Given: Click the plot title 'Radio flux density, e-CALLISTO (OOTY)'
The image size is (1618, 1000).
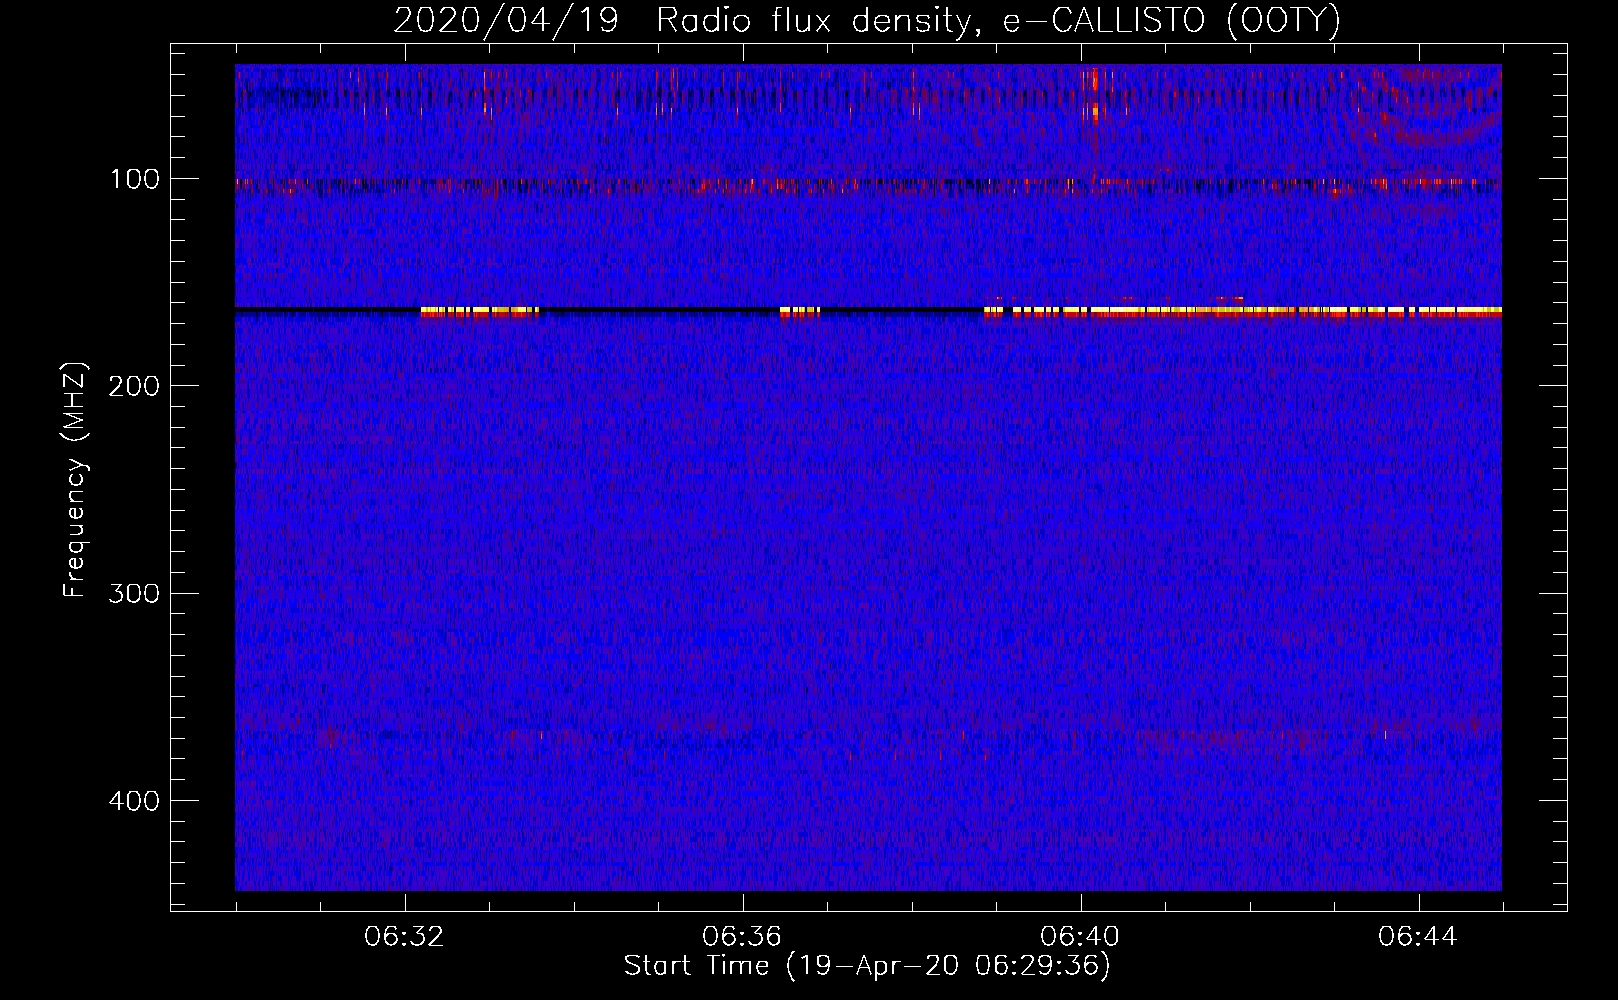Looking at the screenshot, I should 998,21.
